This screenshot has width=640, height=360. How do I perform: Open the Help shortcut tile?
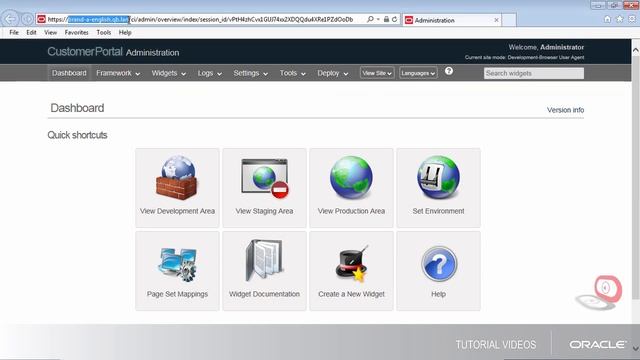coord(438,271)
